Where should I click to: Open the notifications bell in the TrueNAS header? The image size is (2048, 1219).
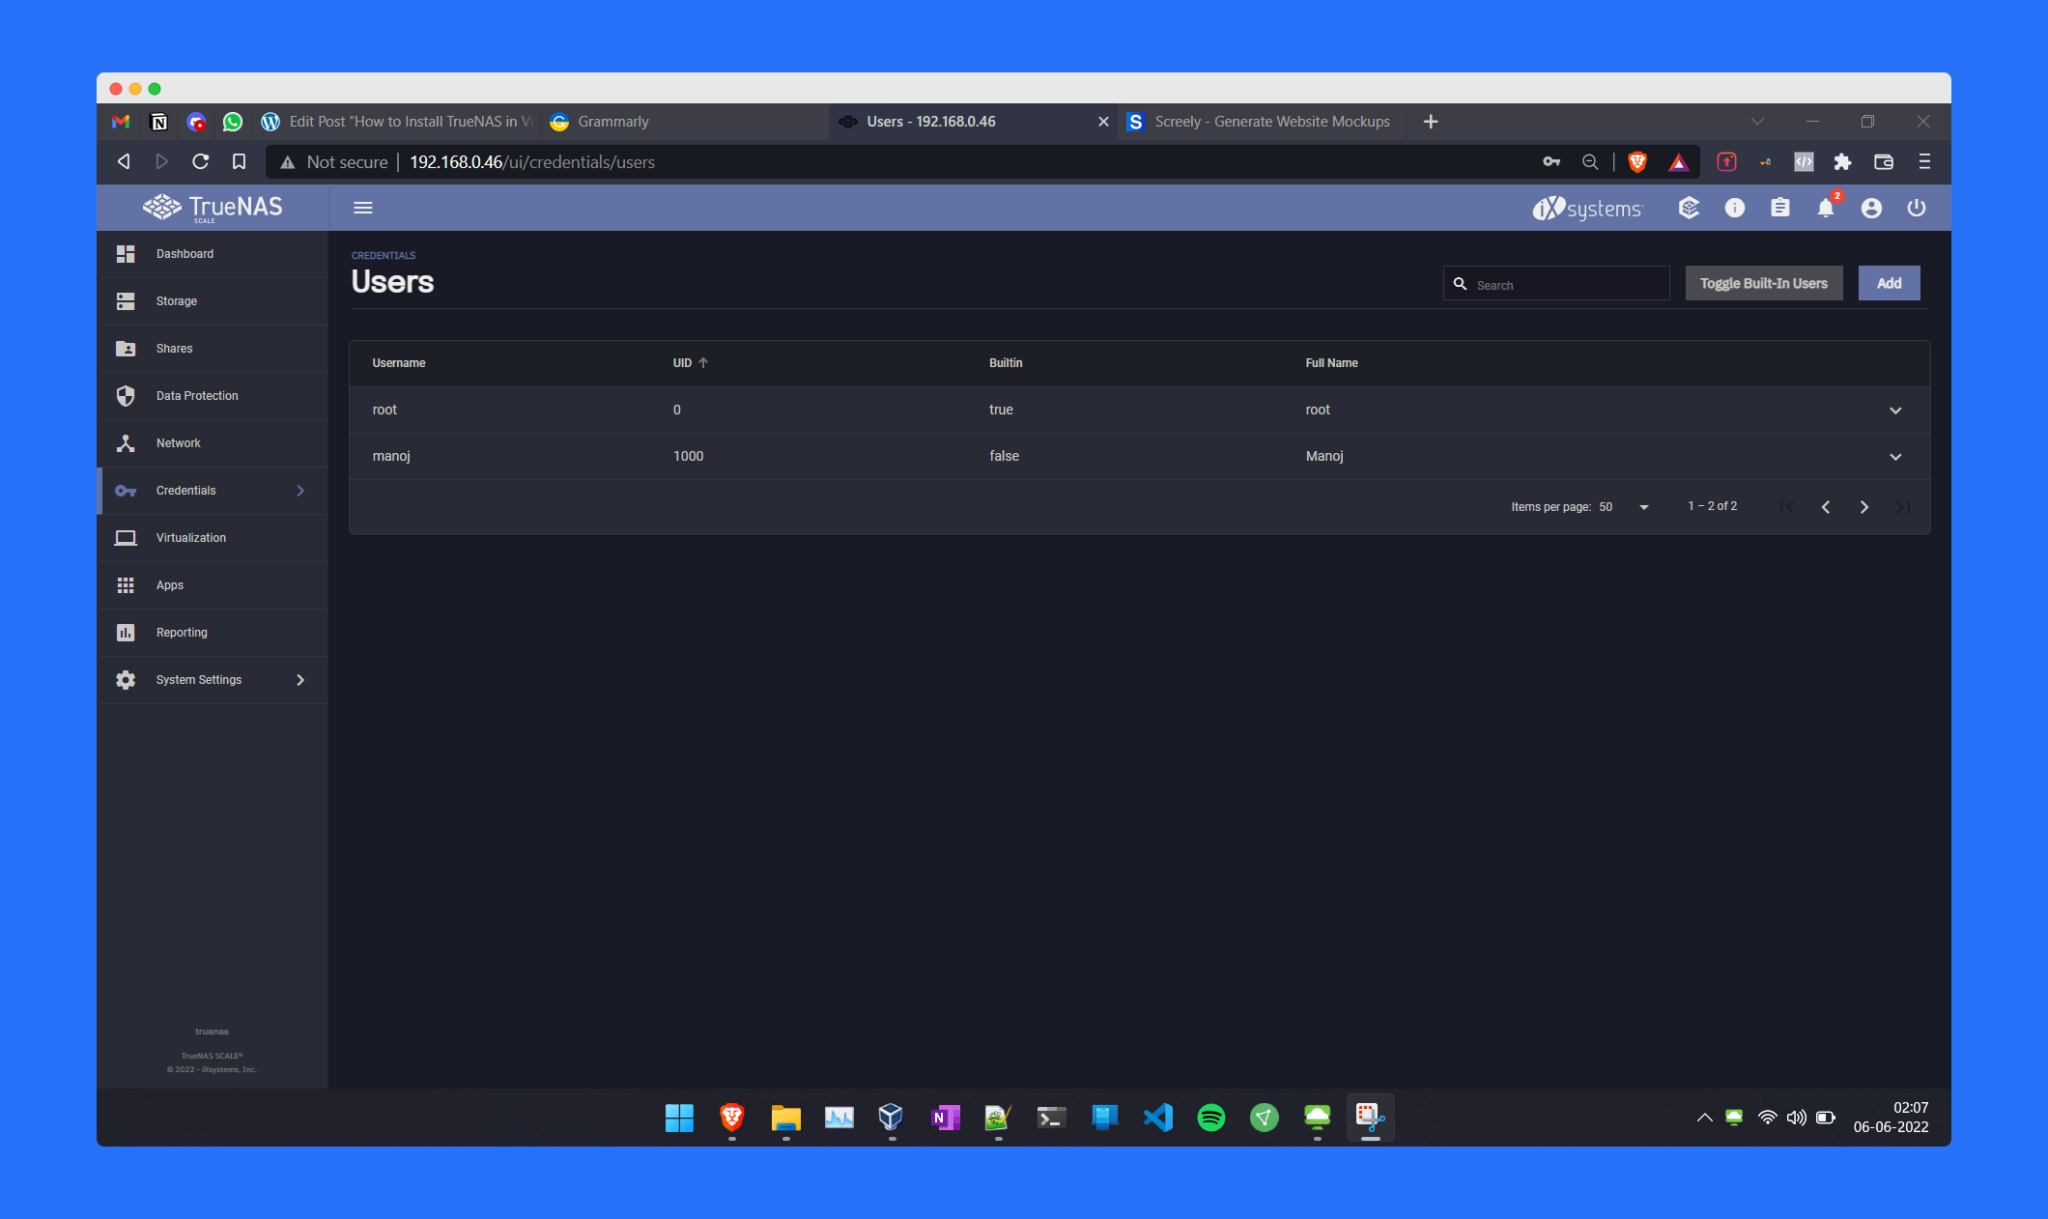pos(1826,207)
